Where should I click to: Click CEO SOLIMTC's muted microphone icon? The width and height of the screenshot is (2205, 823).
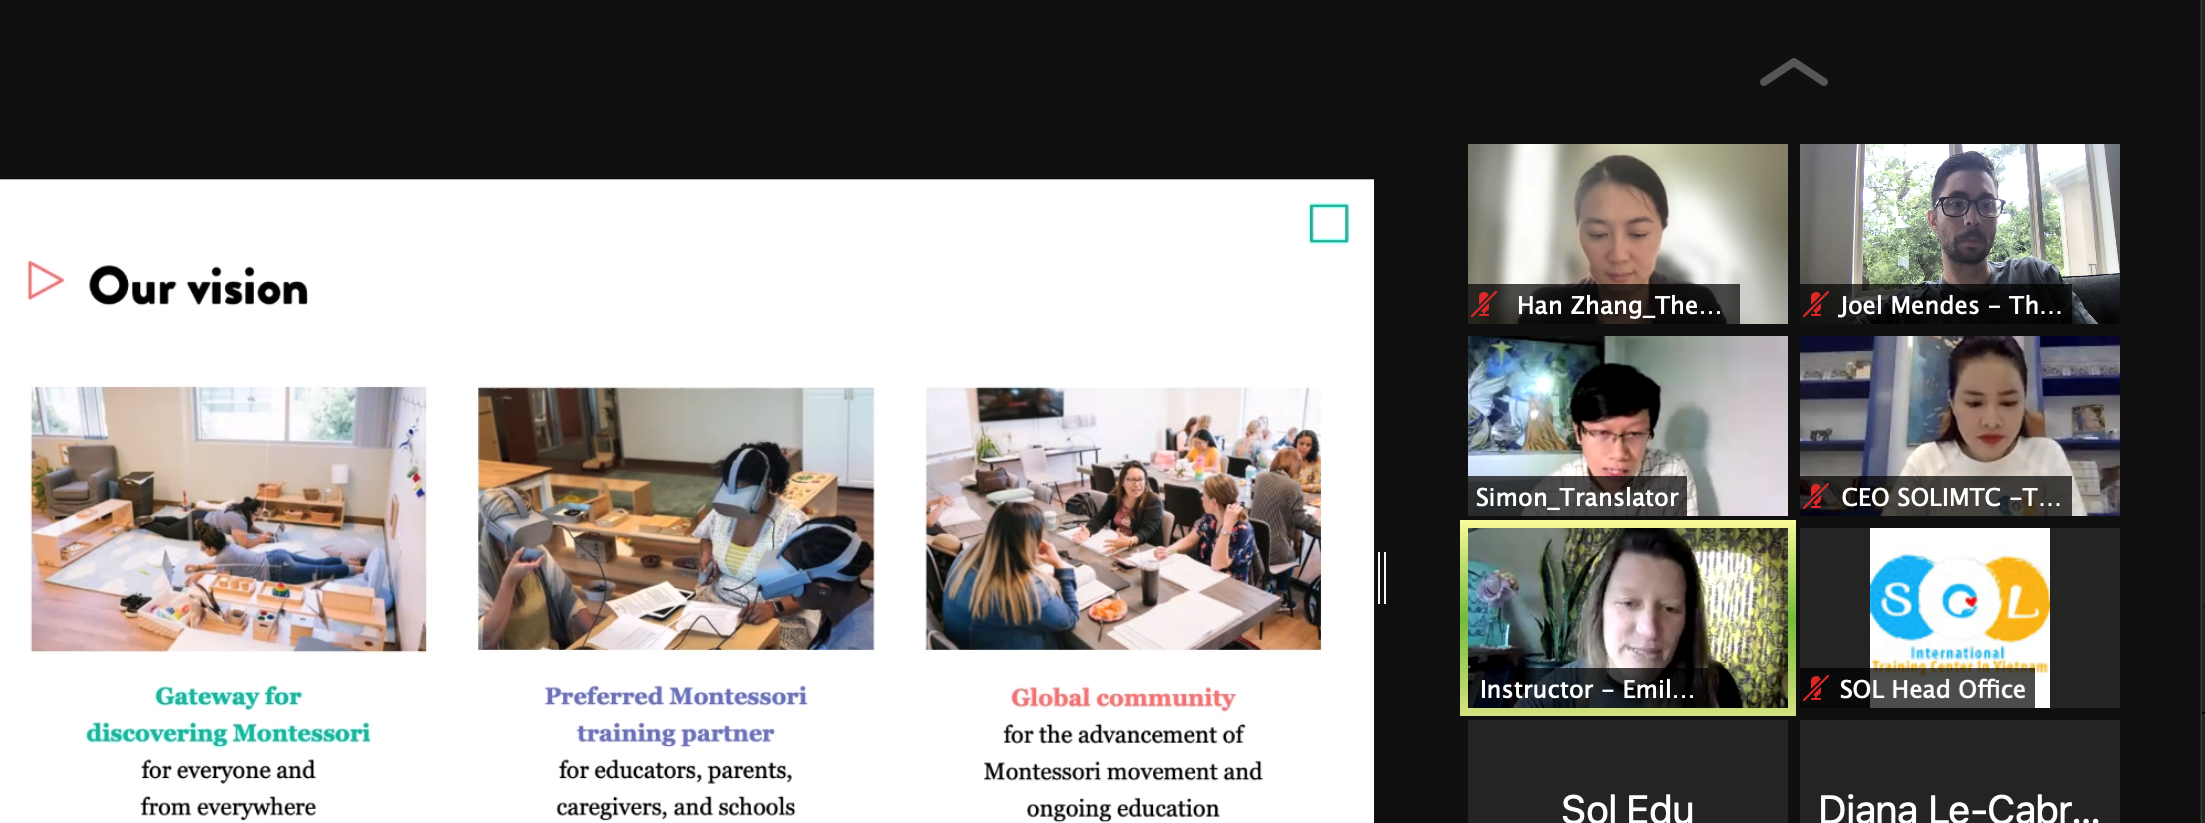1816,496
